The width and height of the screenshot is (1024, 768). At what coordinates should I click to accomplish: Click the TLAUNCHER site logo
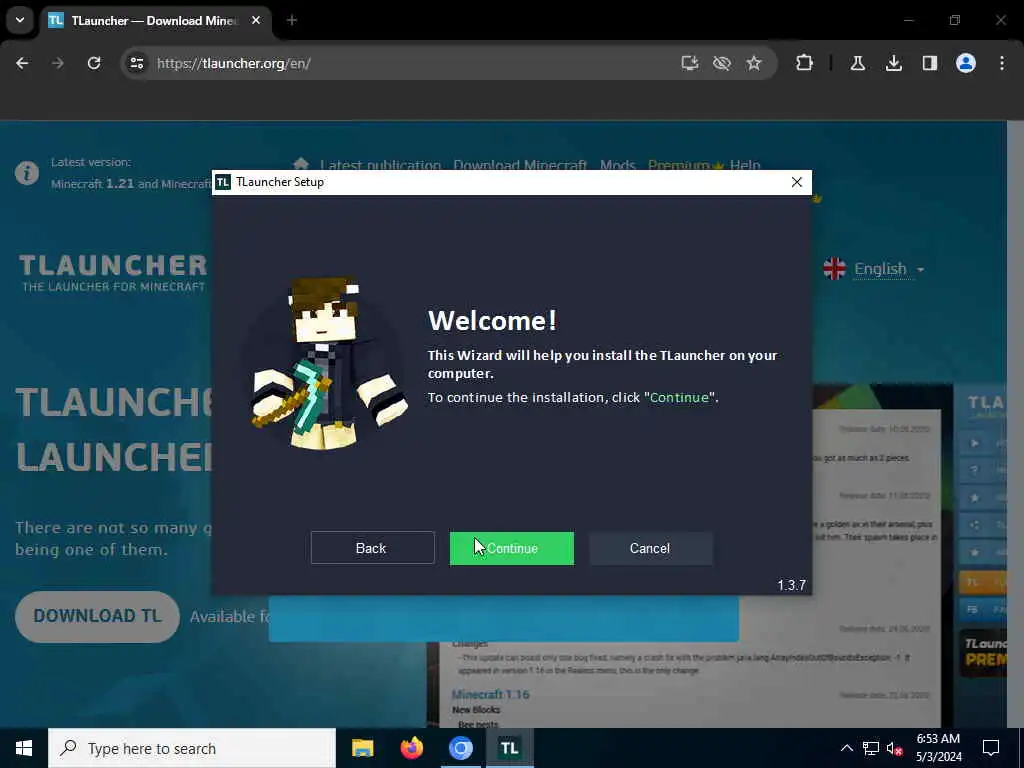(x=113, y=272)
